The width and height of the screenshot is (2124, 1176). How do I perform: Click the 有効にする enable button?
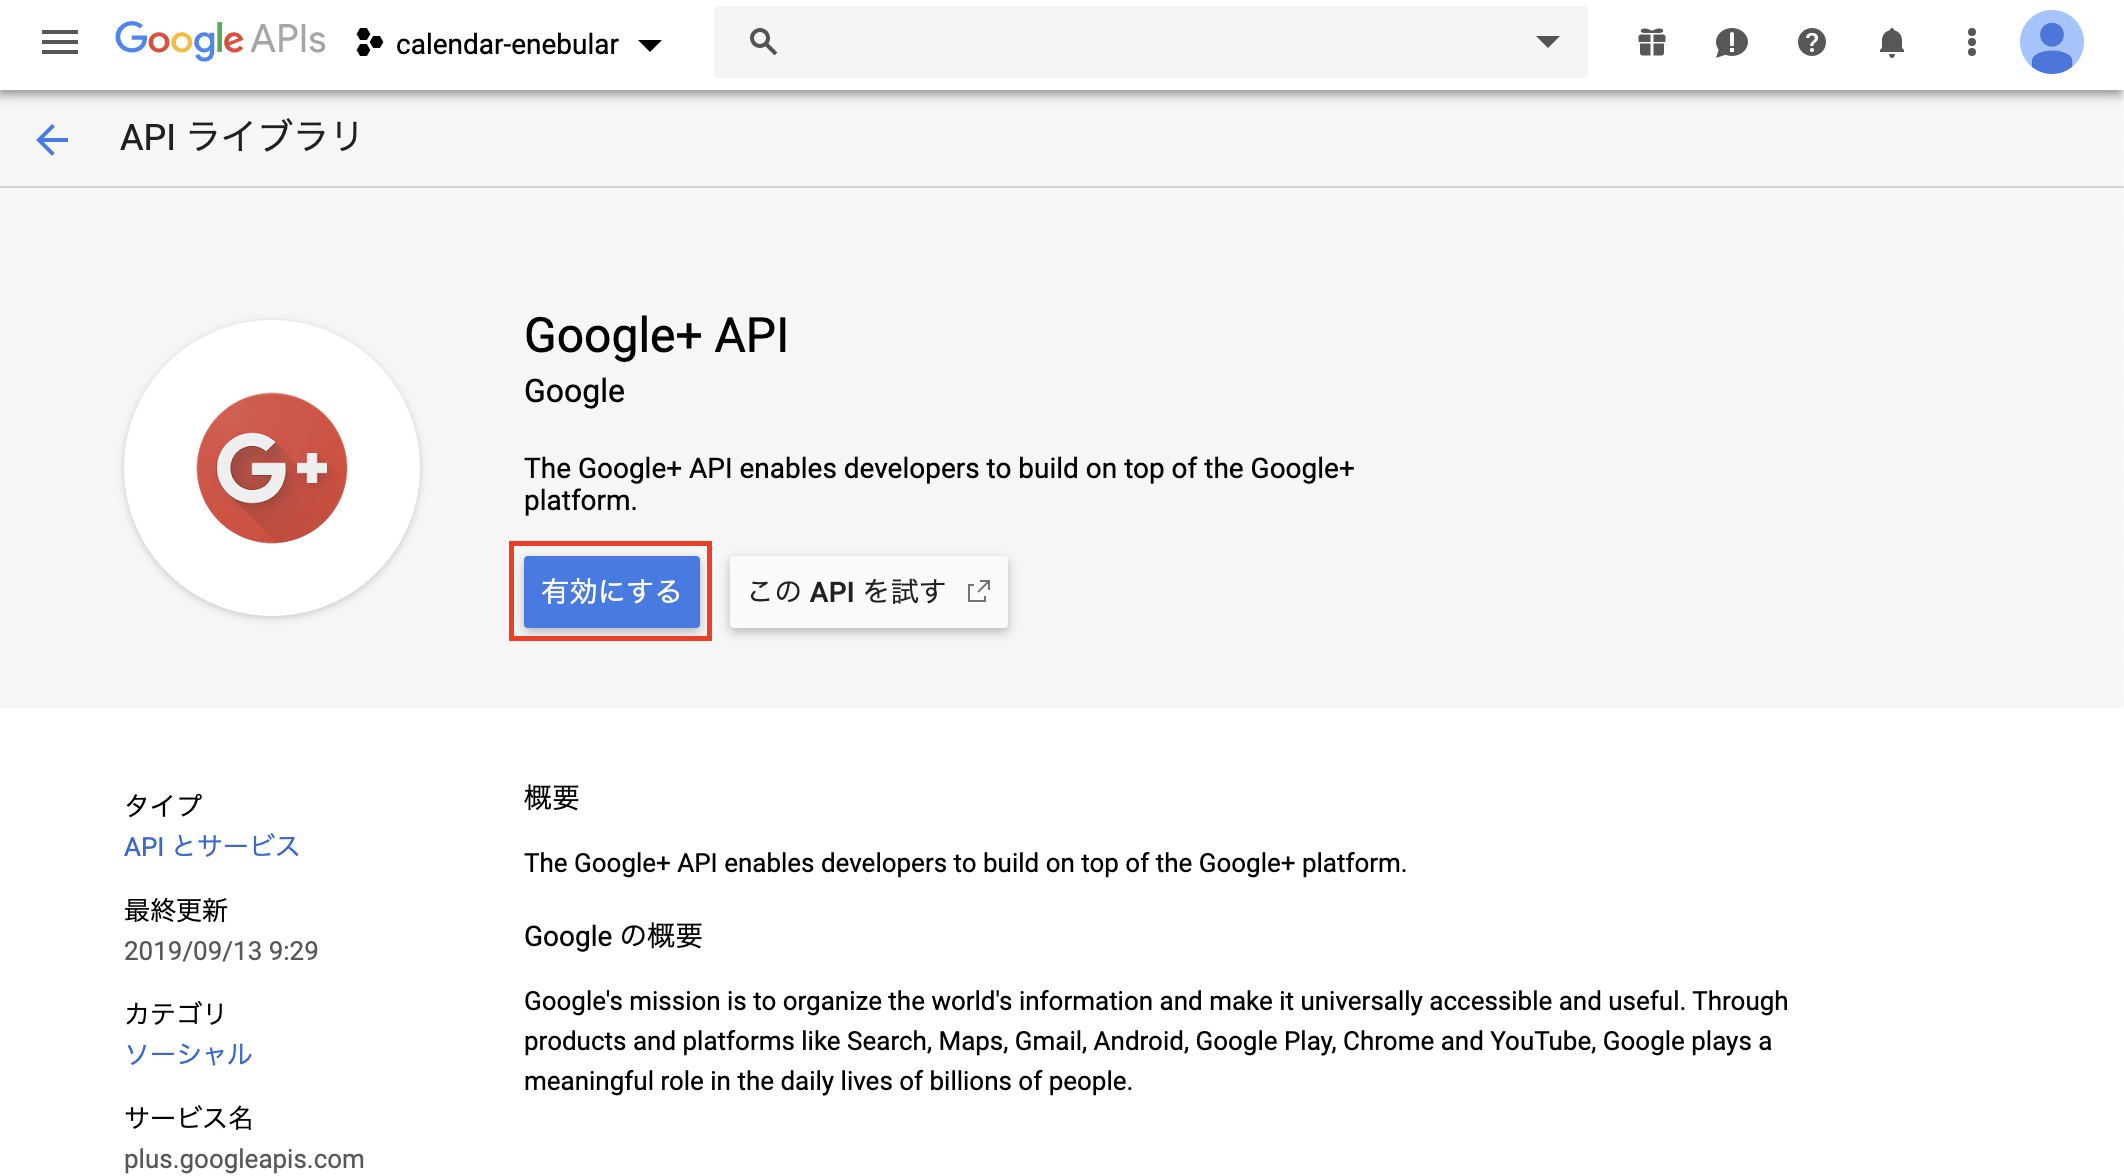(x=611, y=592)
